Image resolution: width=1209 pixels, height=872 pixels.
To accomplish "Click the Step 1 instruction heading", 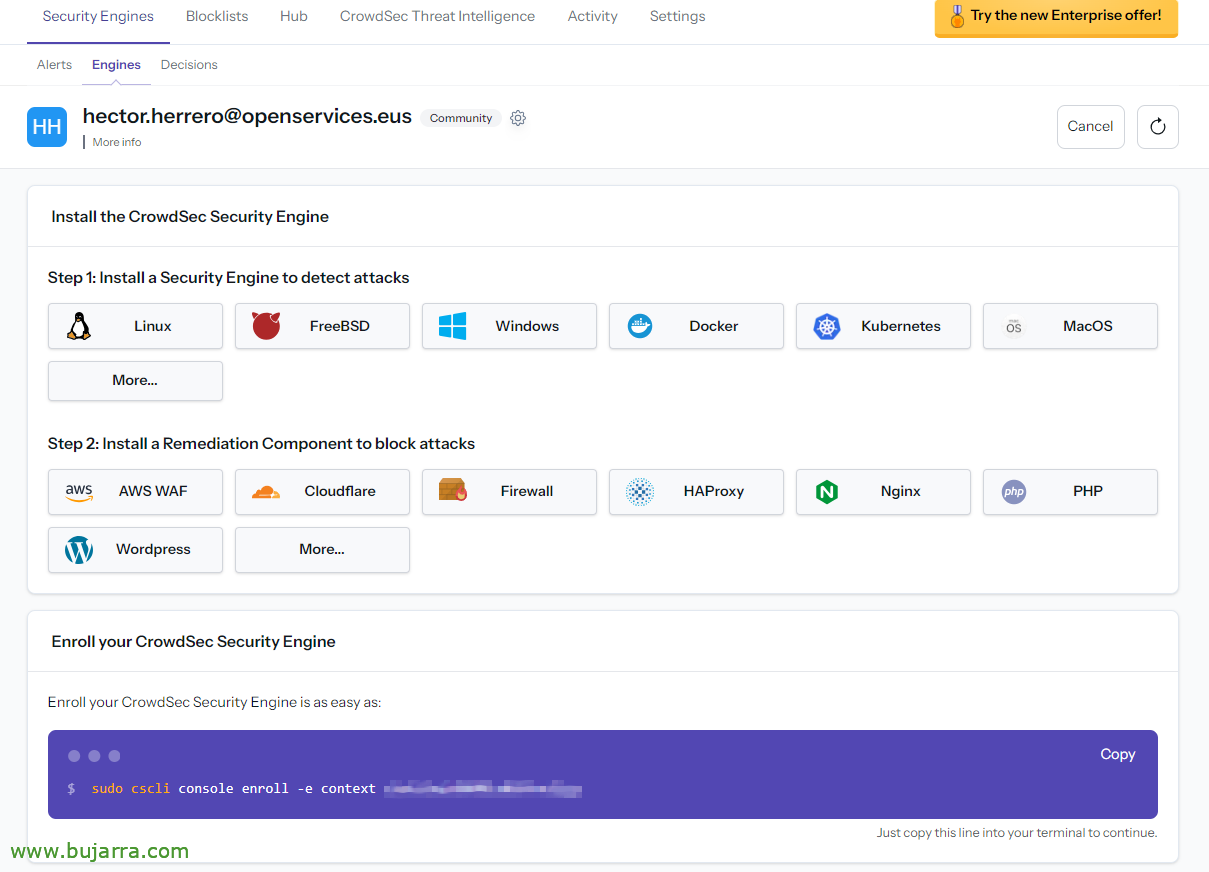I will tap(228, 277).
